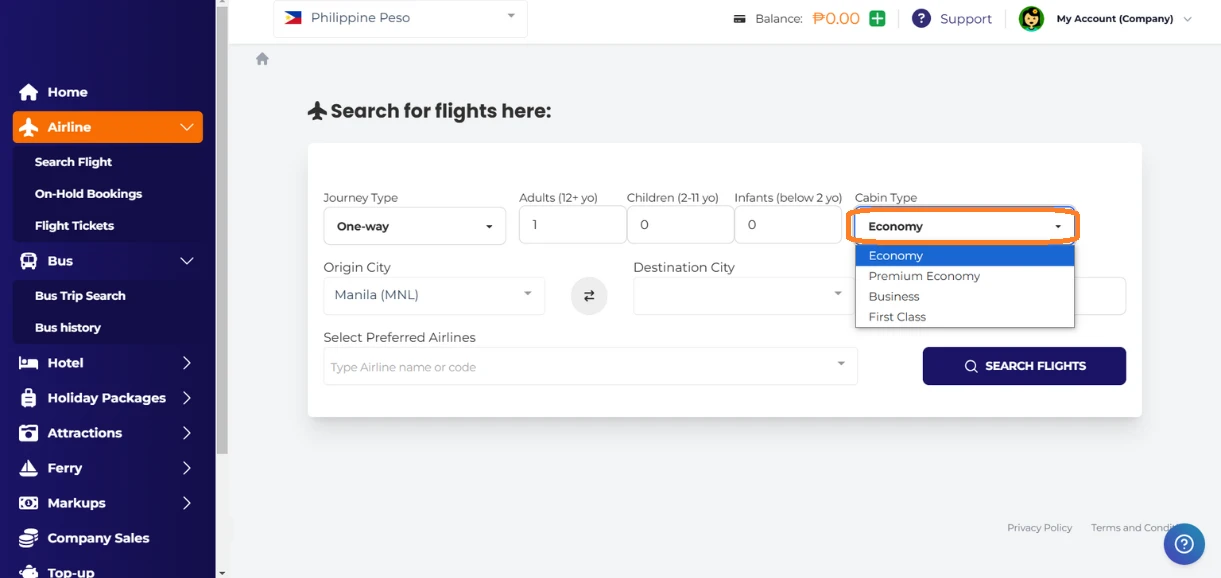
Task: Click the home breadcrumb icon
Action: 262,59
